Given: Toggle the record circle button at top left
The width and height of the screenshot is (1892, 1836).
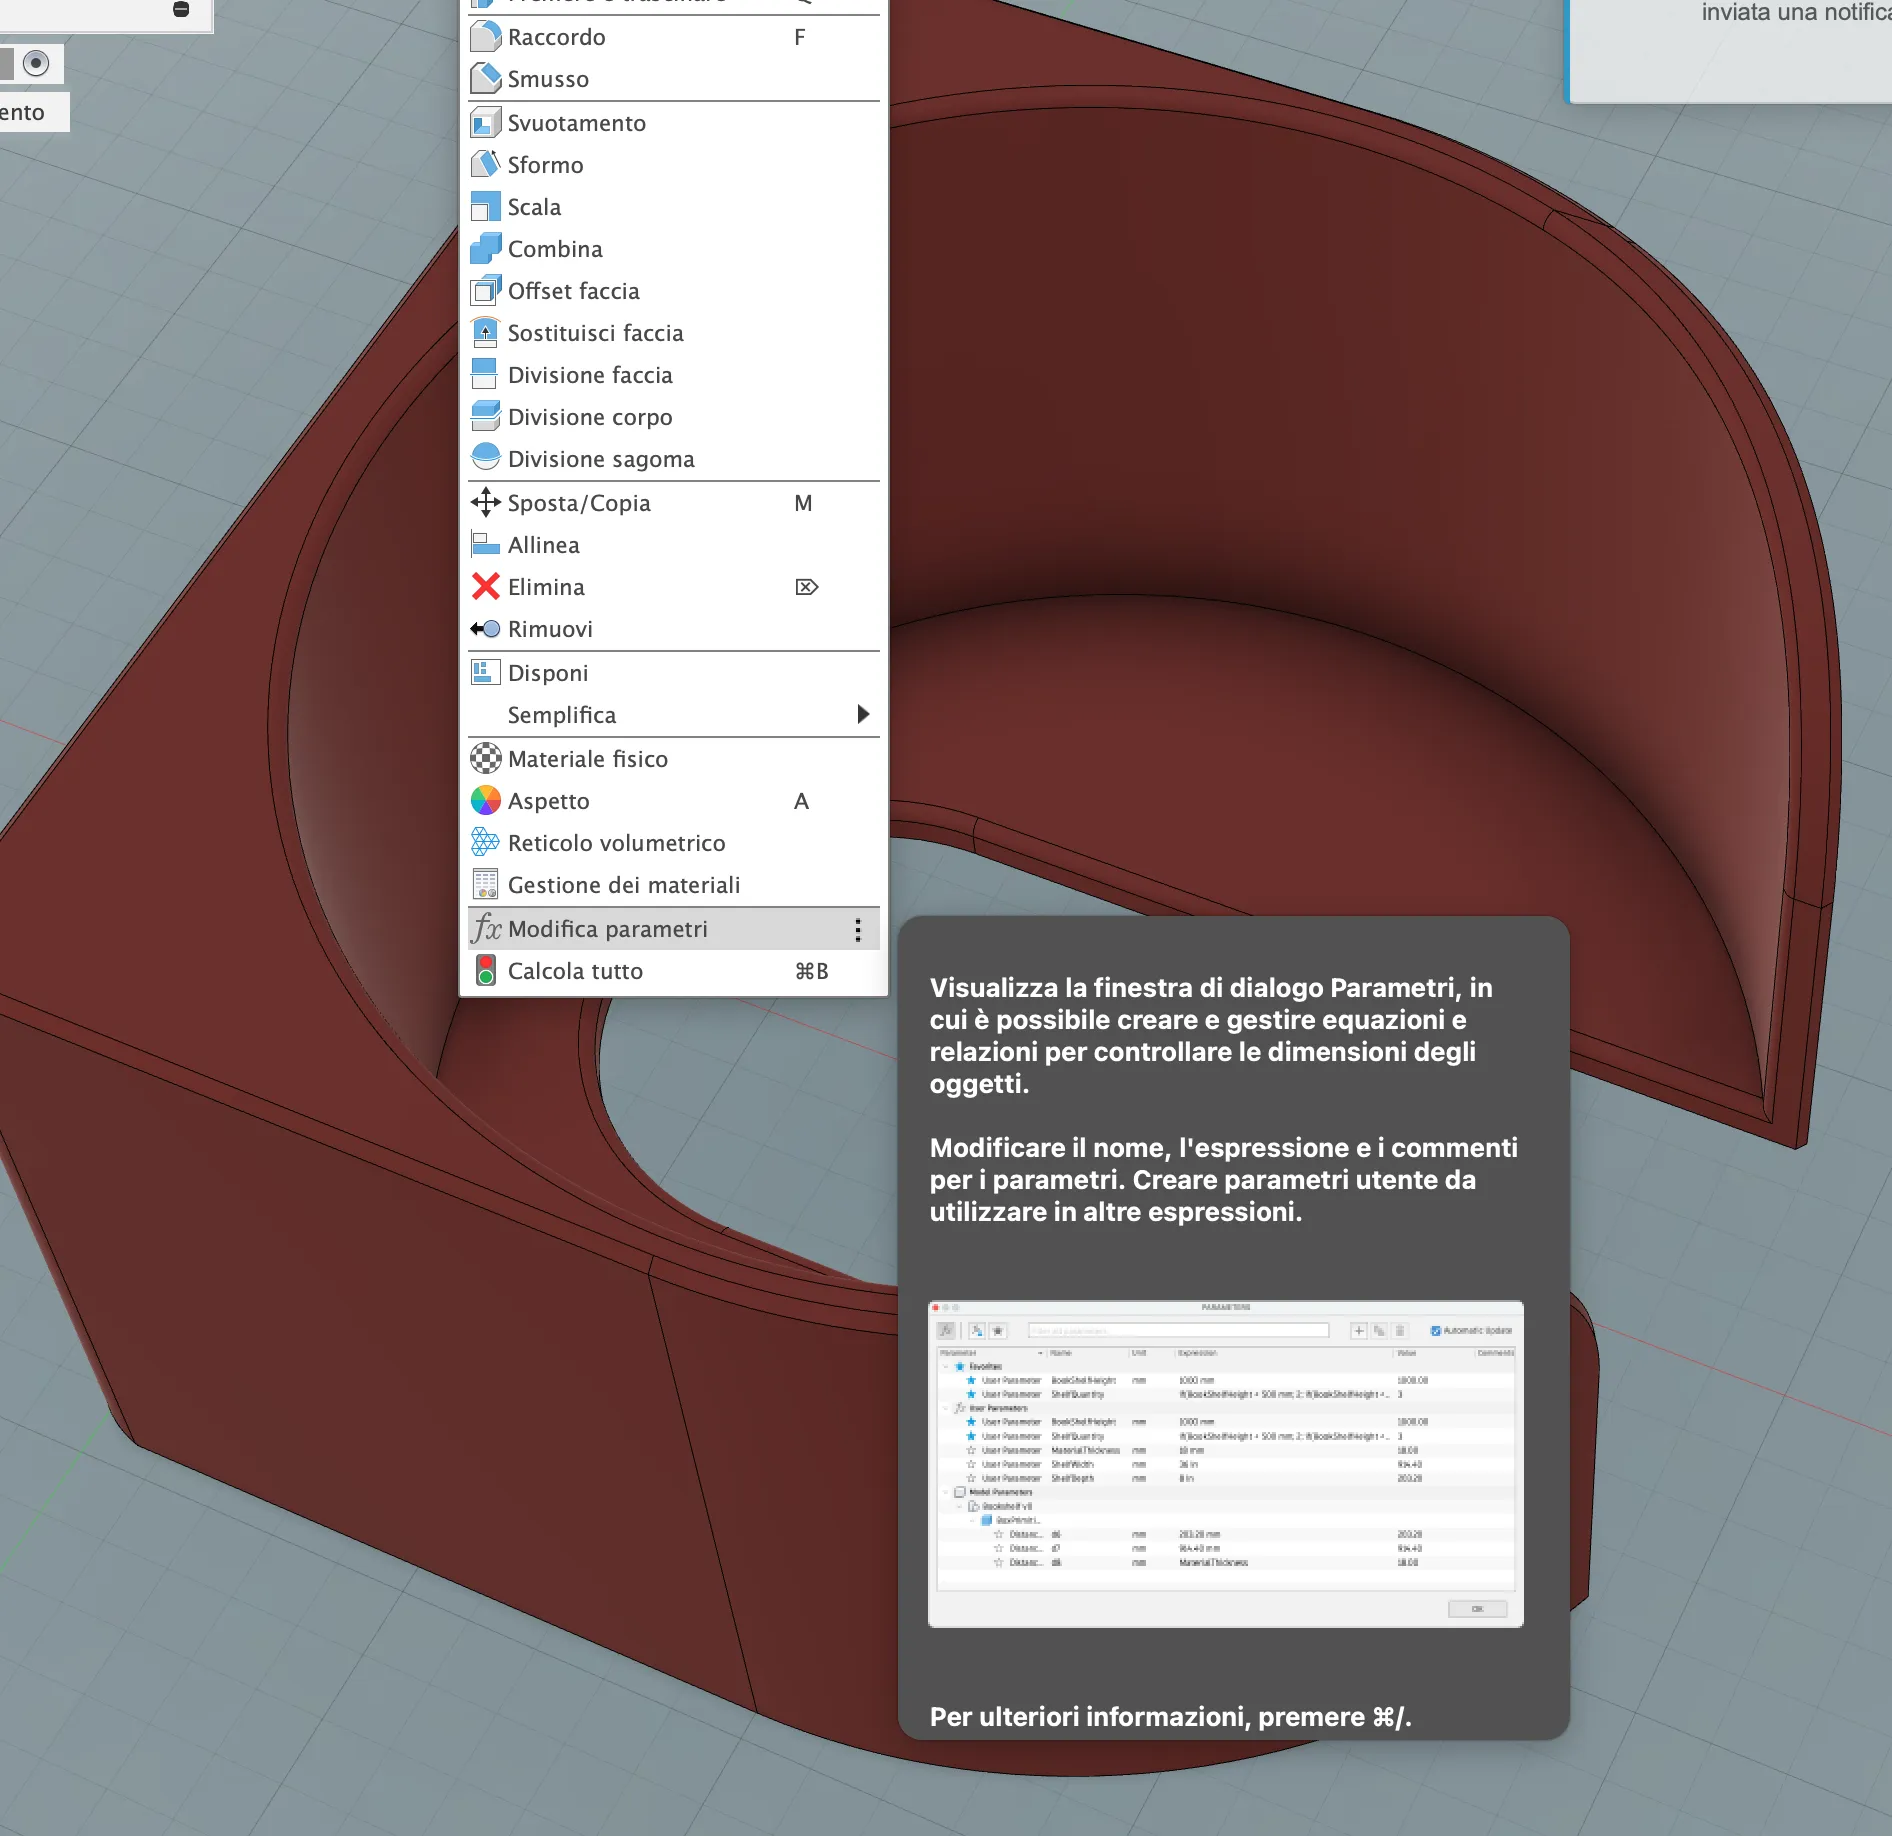Looking at the screenshot, I should pos(36,64).
